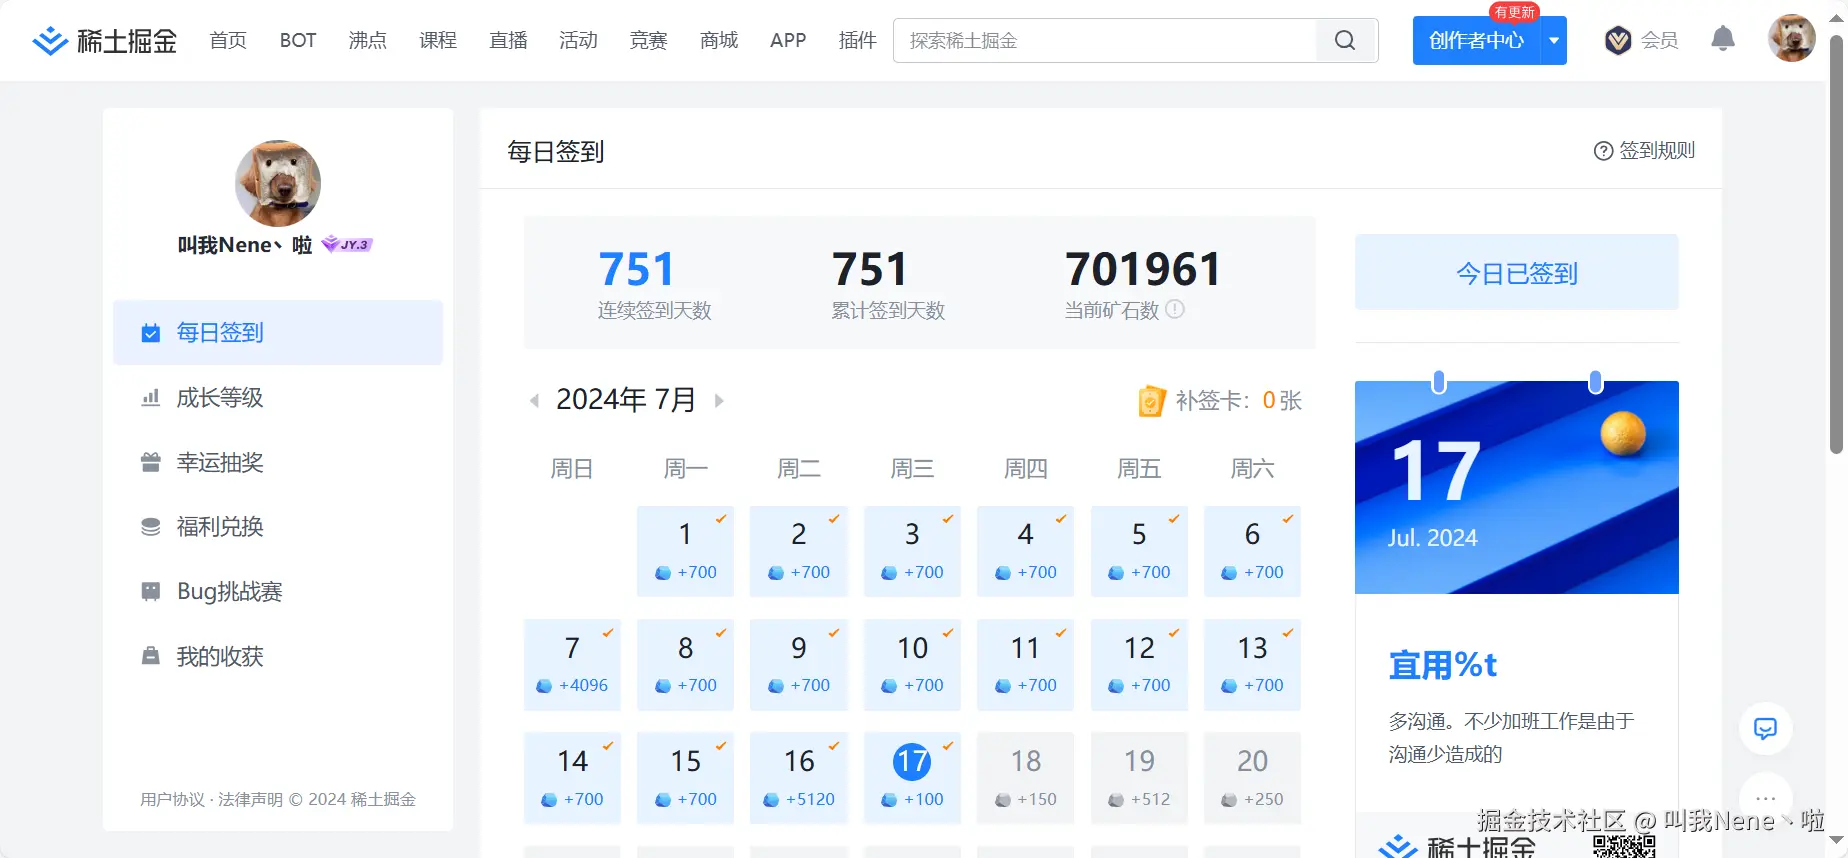Click the 今日已签到 button
This screenshot has height=858, width=1848.
click(x=1516, y=273)
